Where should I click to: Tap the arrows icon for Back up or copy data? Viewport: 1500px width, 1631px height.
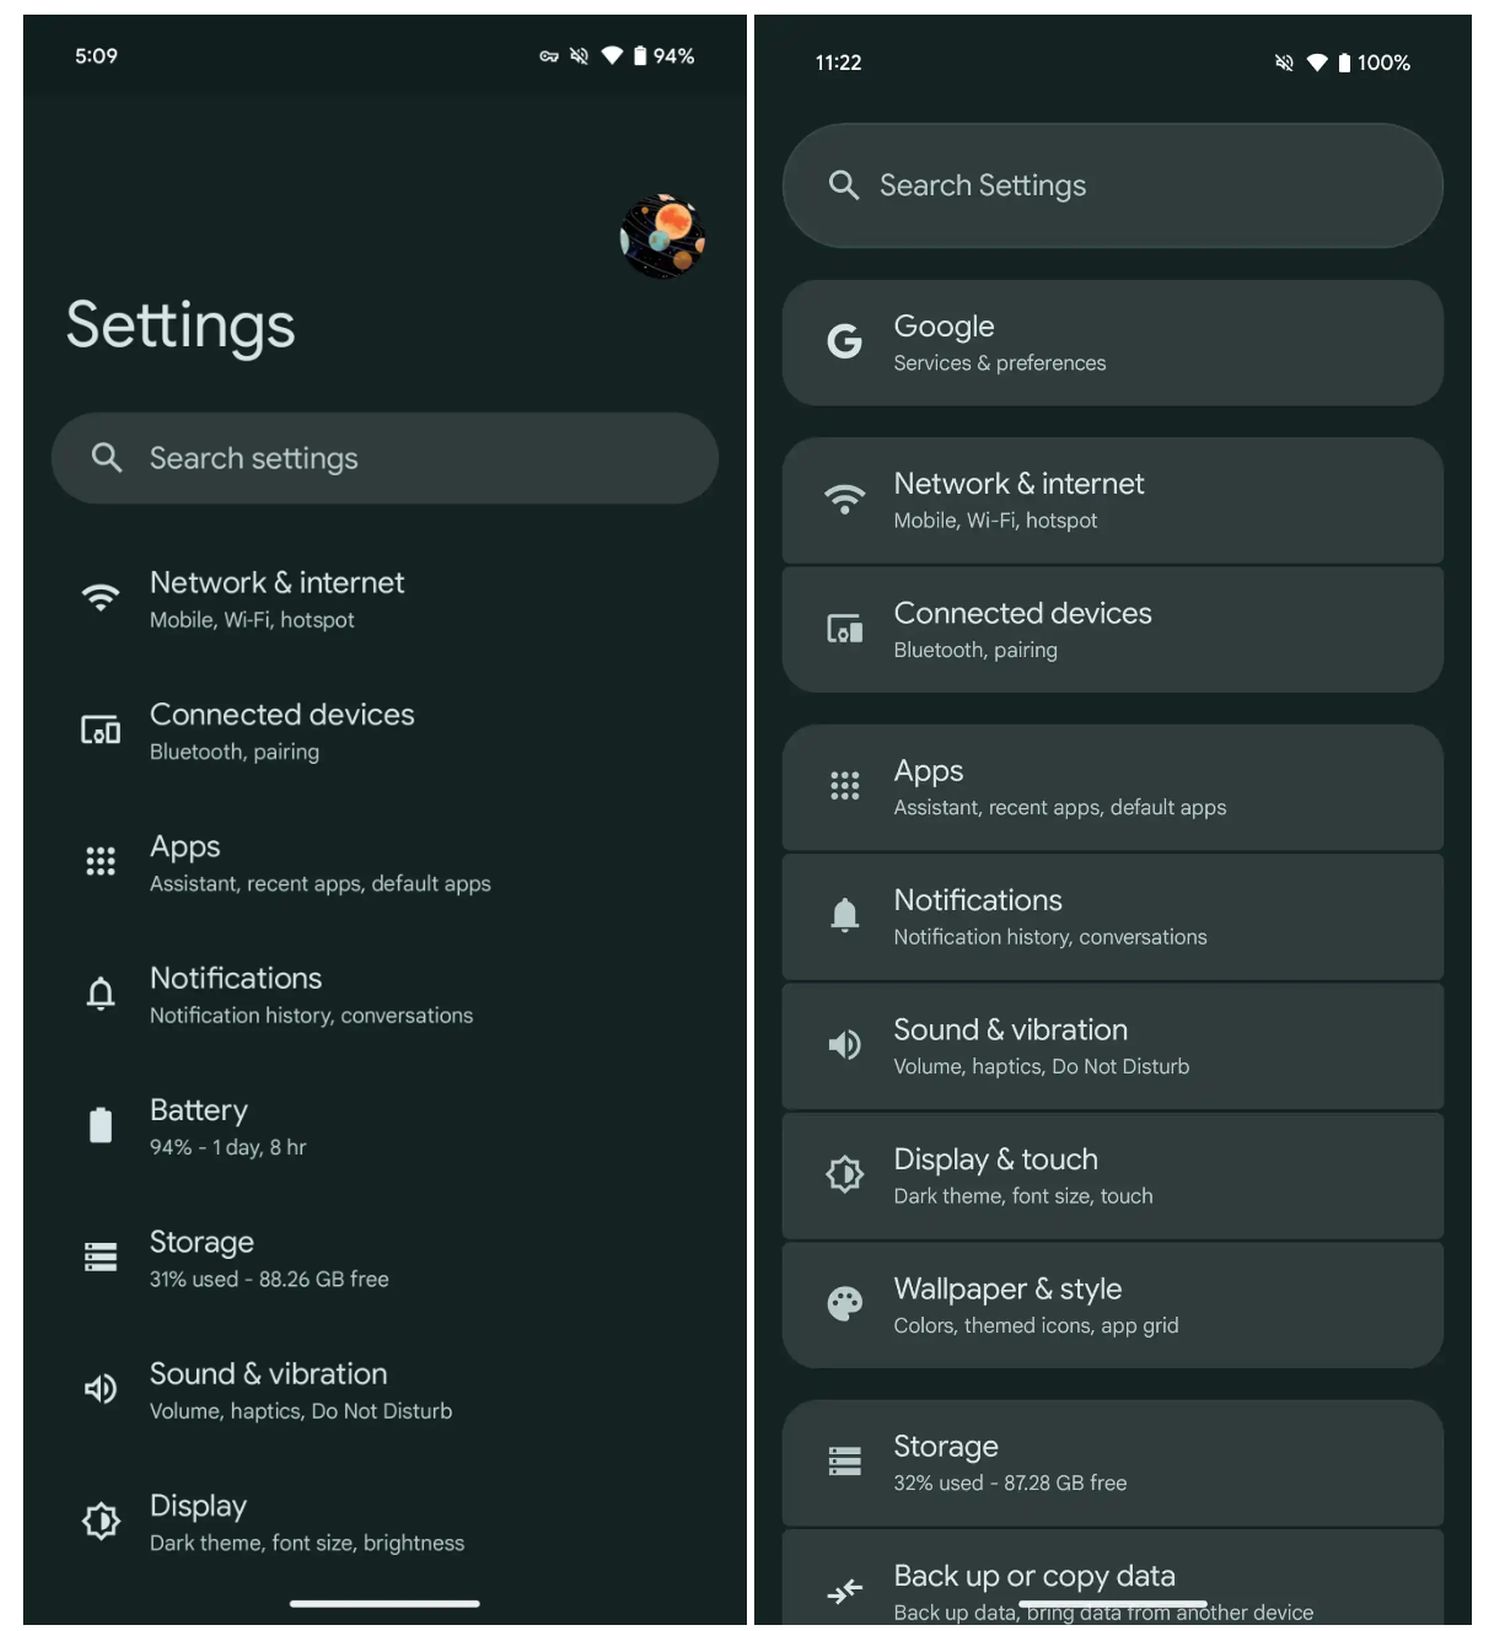click(x=845, y=1590)
